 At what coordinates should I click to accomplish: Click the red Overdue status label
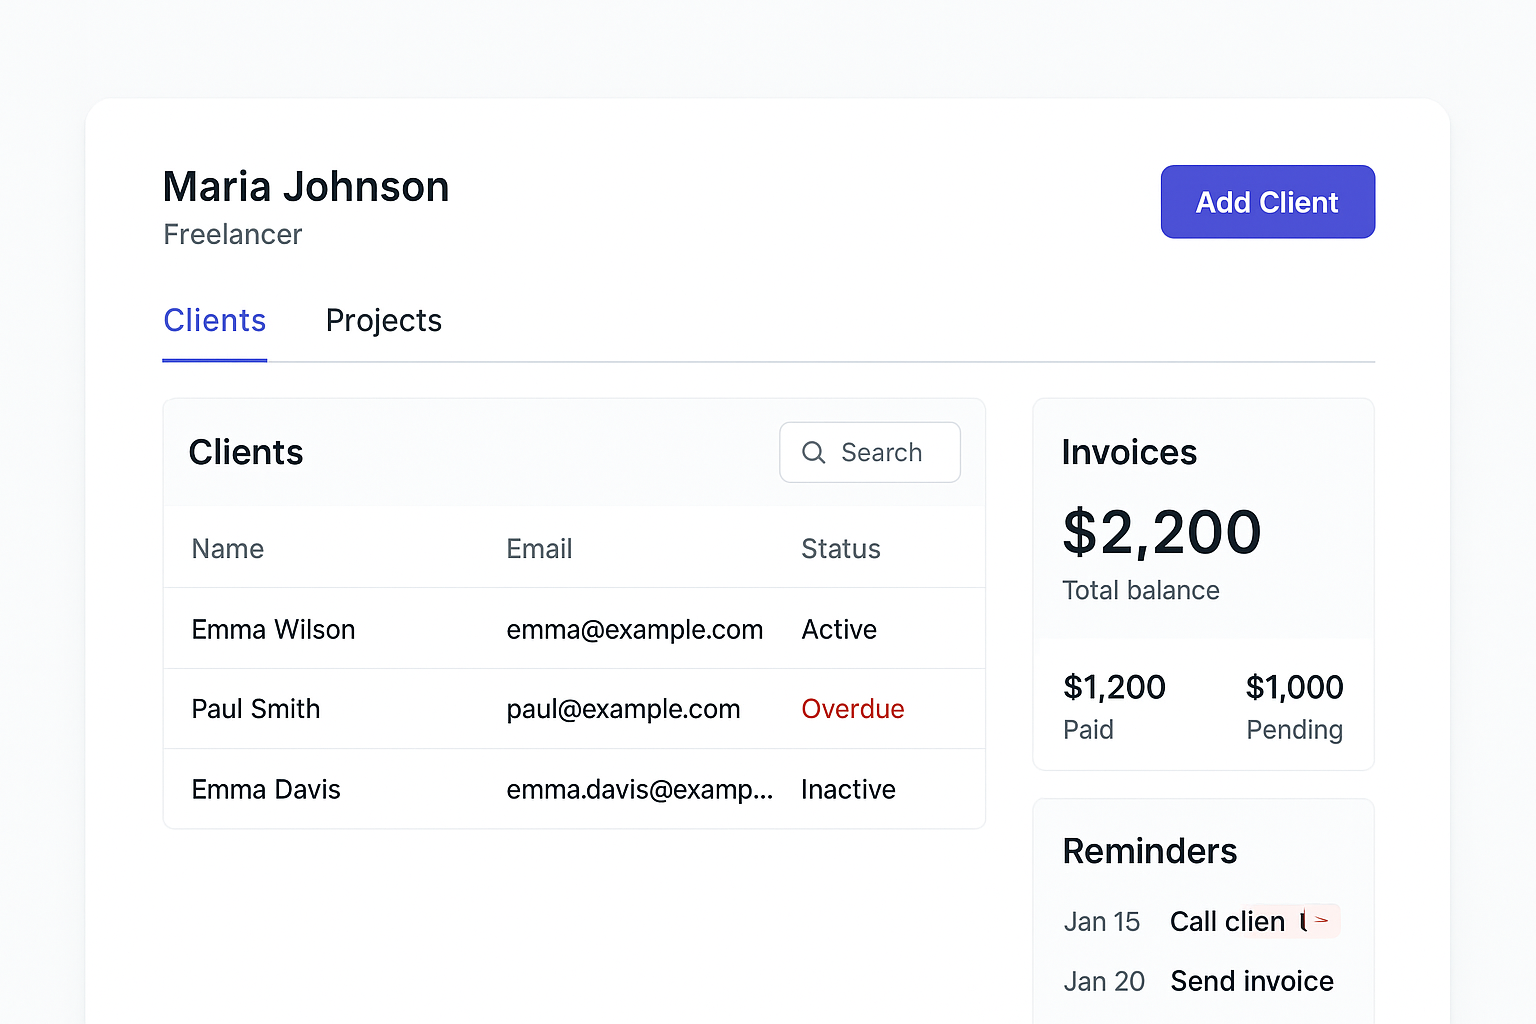point(852,709)
